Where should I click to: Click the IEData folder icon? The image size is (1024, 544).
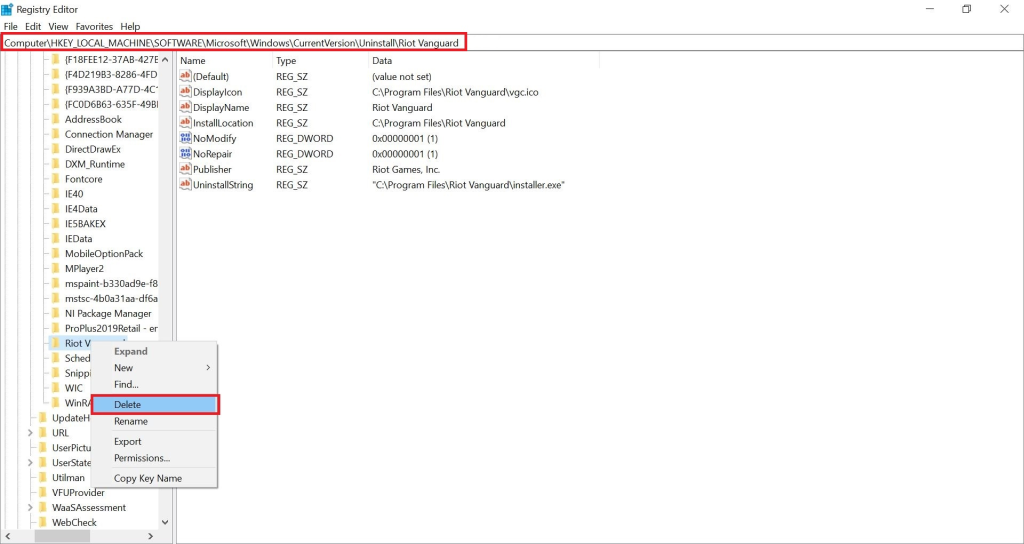pos(56,238)
